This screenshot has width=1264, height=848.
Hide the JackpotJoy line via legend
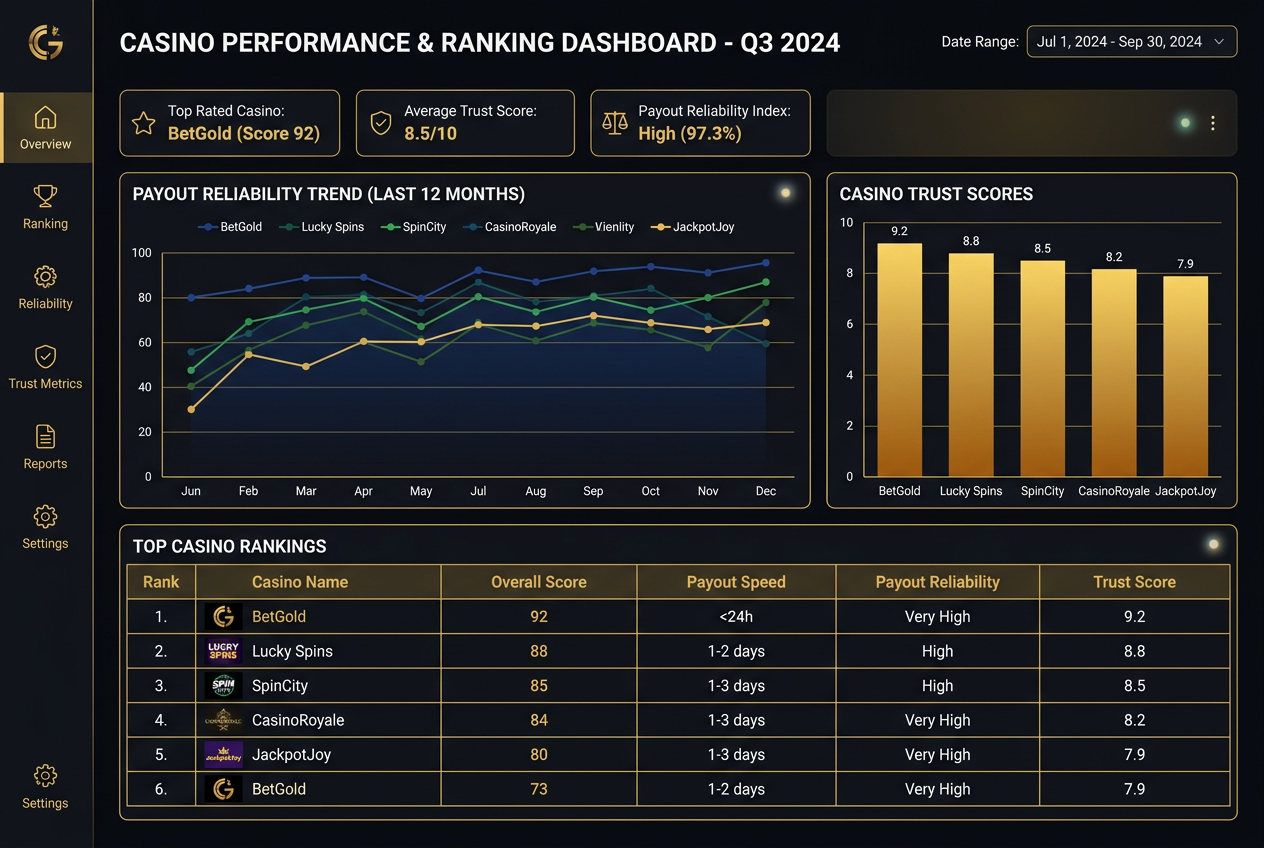[x=693, y=227]
